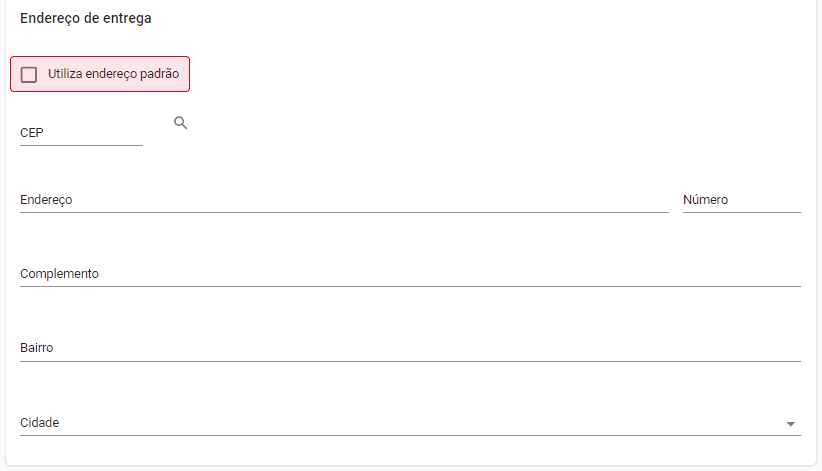This screenshot has width=822, height=471.
Task: Focus the Complemento field
Action: coord(410,274)
